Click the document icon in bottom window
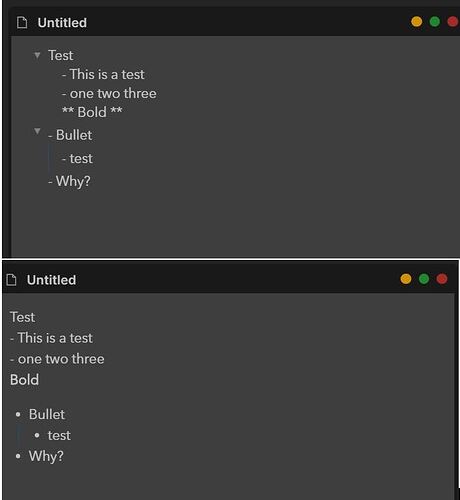This screenshot has height=500, width=460. click(11, 280)
